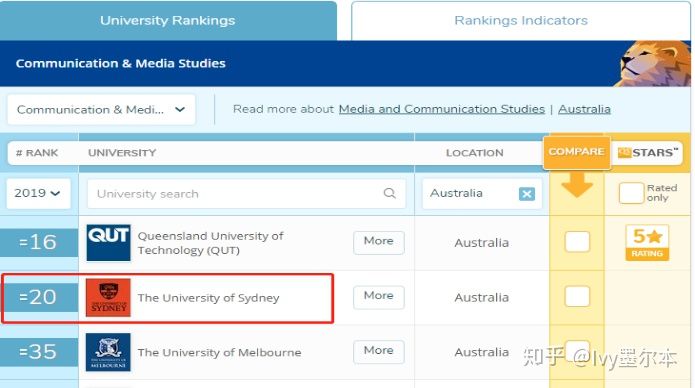Select the QS STARS column button

[647, 153]
